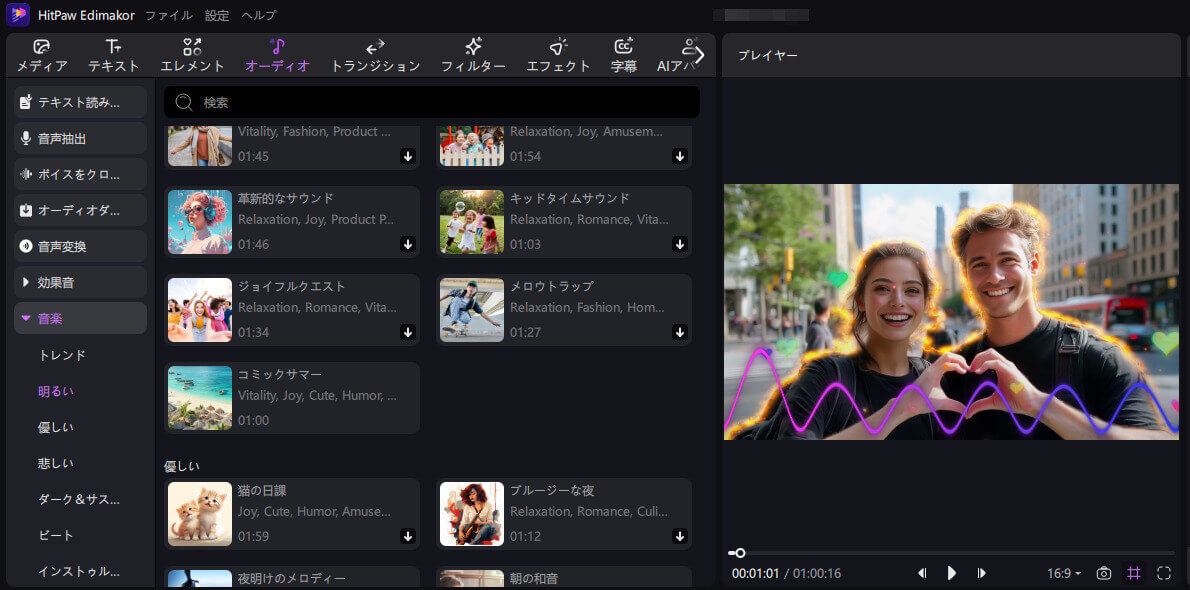Download the 革新的なサウンド track
The width and height of the screenshot is (1190, 590).
(x=408, y=244)
